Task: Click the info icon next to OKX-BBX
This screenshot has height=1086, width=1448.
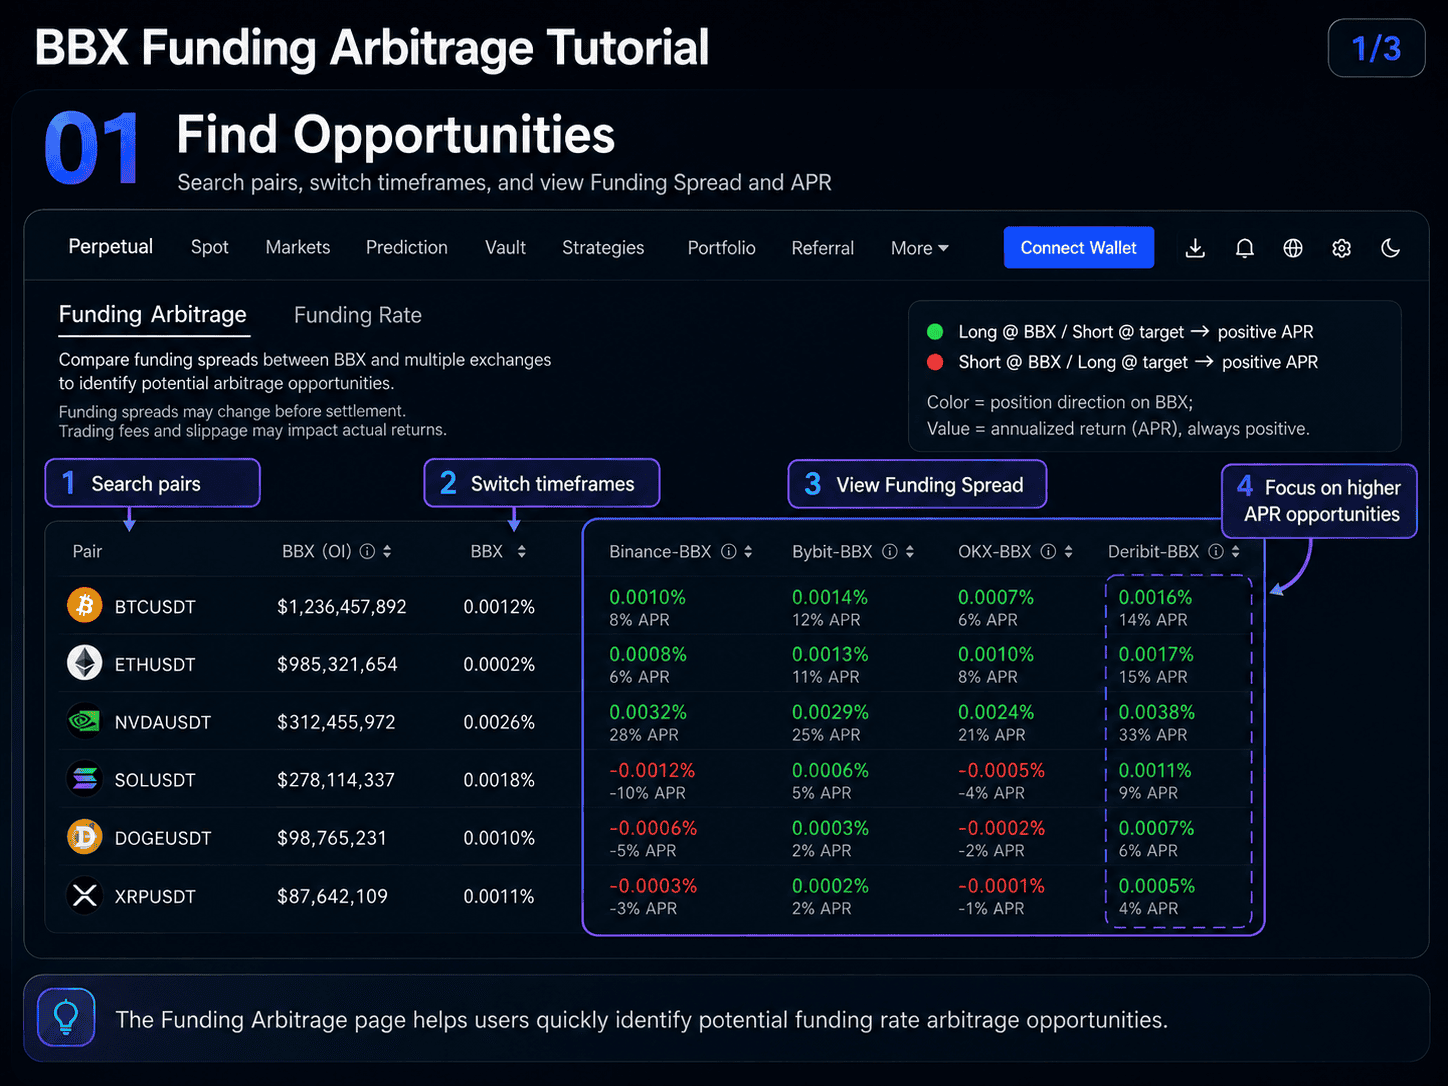Action: click(1048, 551)
